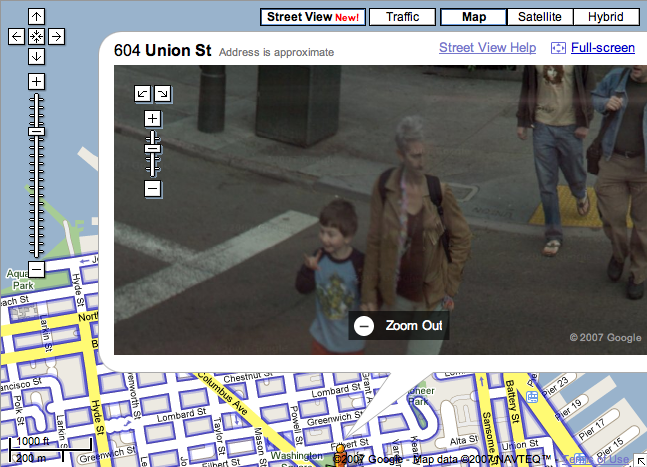The height and width of the screenshot is (467, 647).
Task: Toggle the Street View overlay button
Action: click(x=312, y=17)
